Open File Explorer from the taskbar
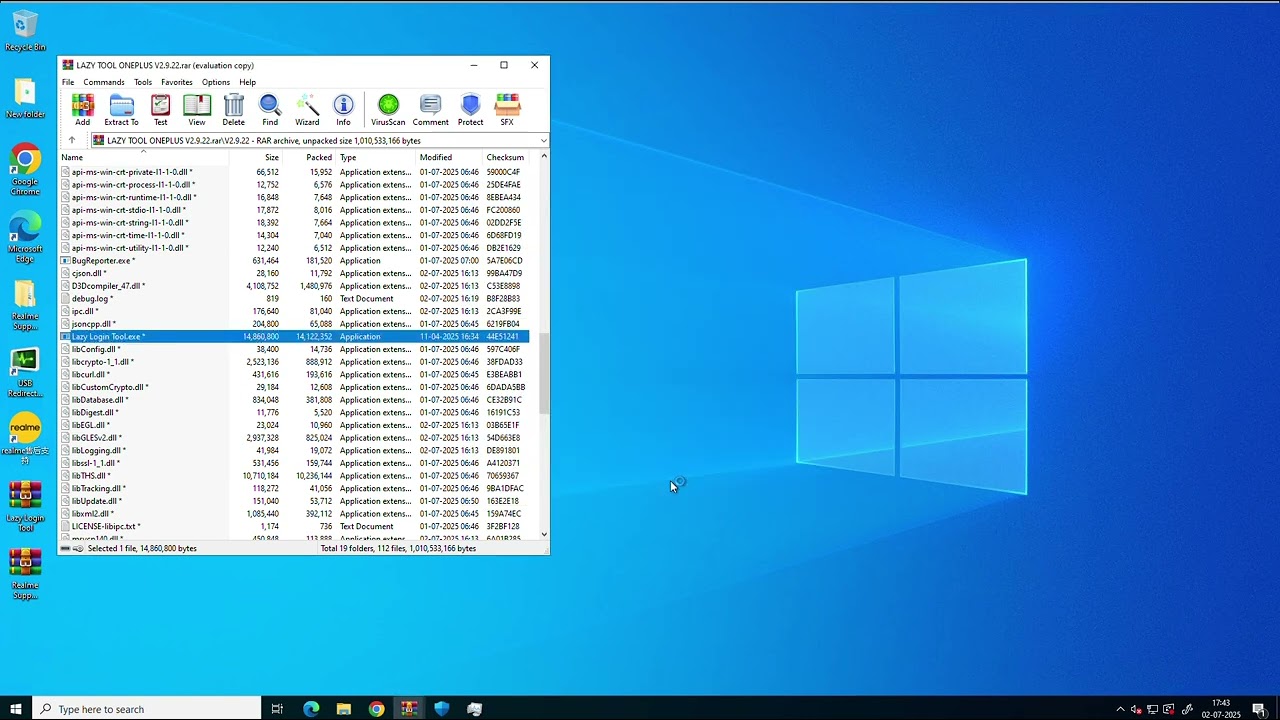Image resolution: width=1280 pixels, height=720 pixels. (x=344, y=709)
